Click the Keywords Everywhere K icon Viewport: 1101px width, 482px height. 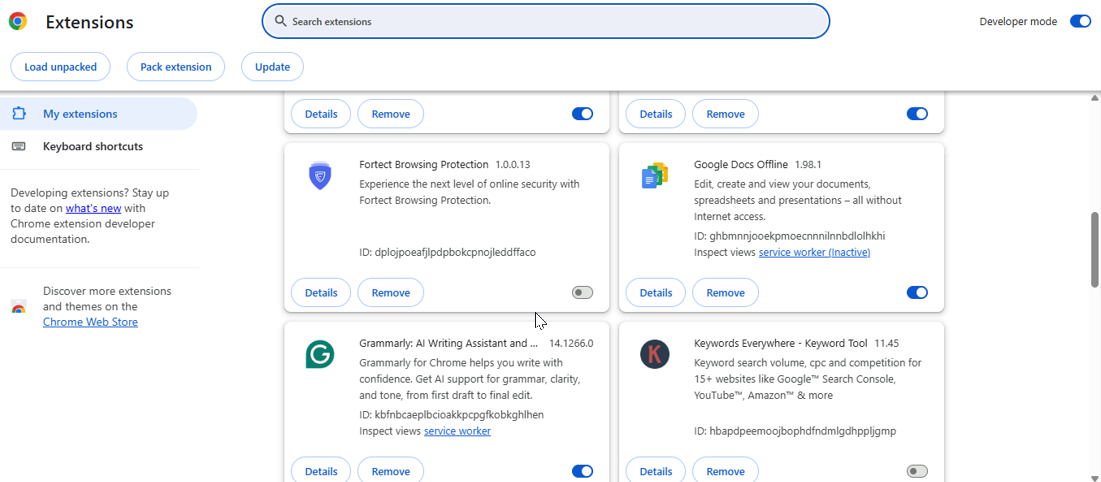(654, 355)
